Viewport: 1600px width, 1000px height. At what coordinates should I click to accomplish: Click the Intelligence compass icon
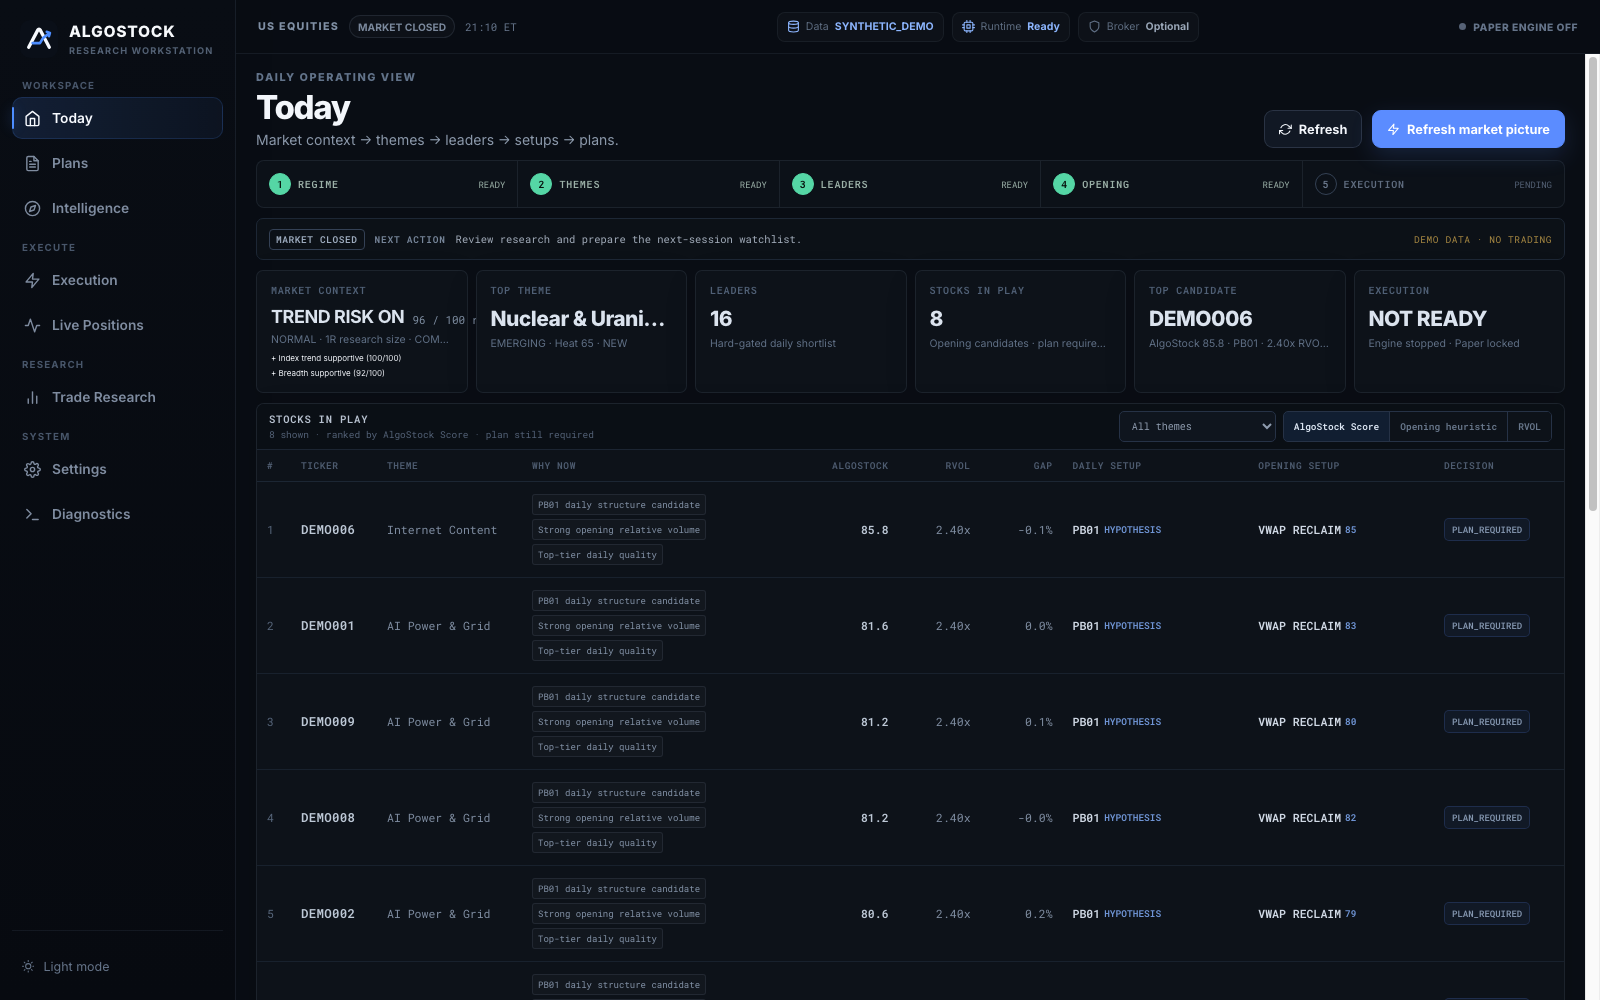coord(33,209)
